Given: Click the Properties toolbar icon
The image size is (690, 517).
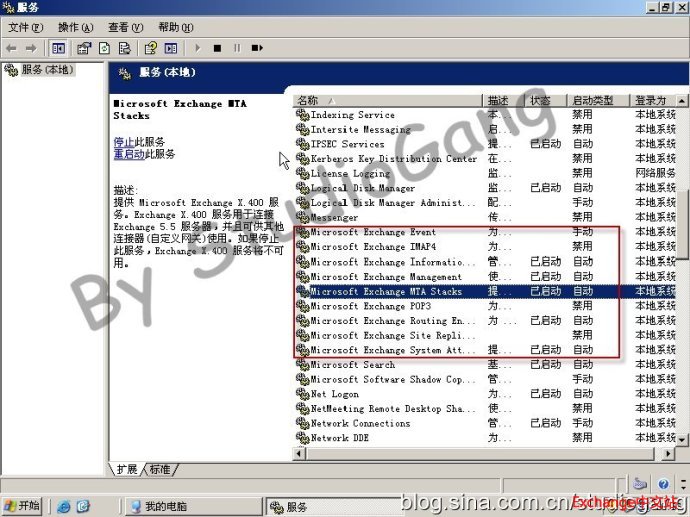Looking at the screenshot, I should click(85, 47).
